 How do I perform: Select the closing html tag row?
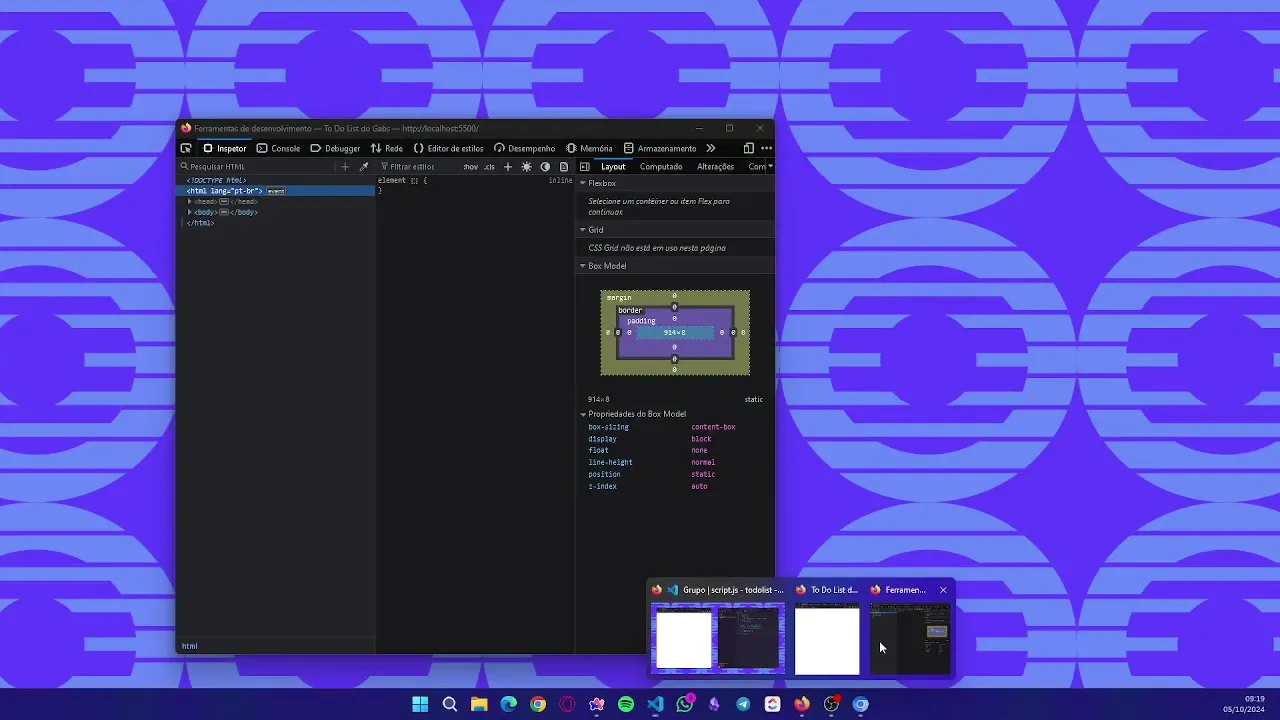(x=200, y=223)
